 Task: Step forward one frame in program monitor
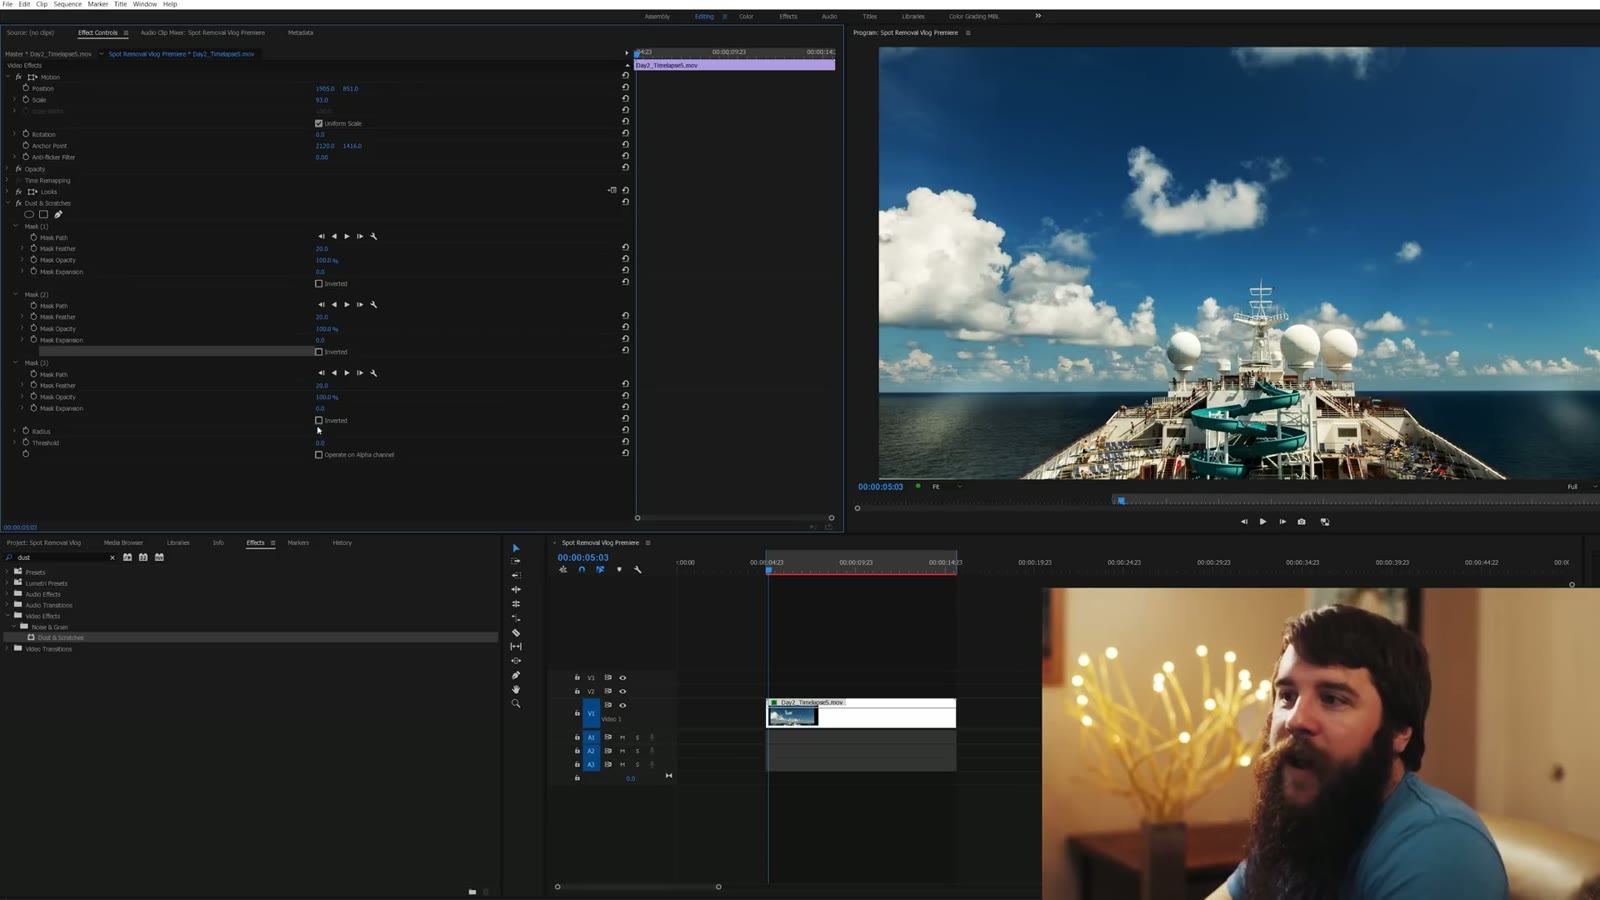[1282, 521]
